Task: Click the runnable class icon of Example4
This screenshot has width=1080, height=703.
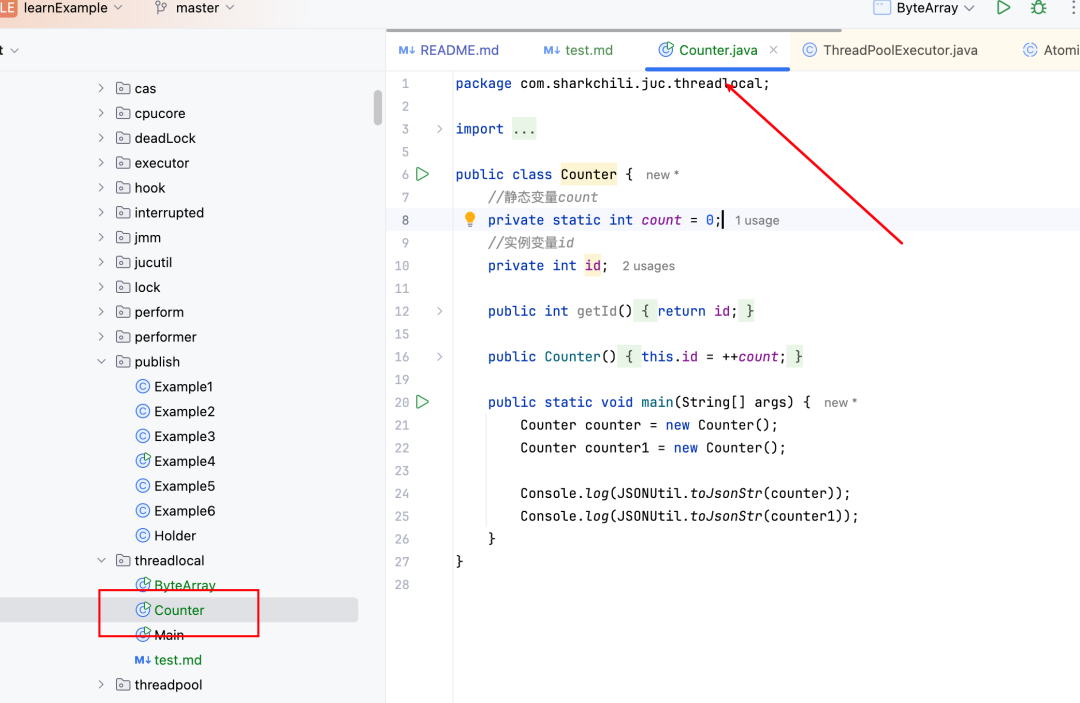Action: (143, 461)
